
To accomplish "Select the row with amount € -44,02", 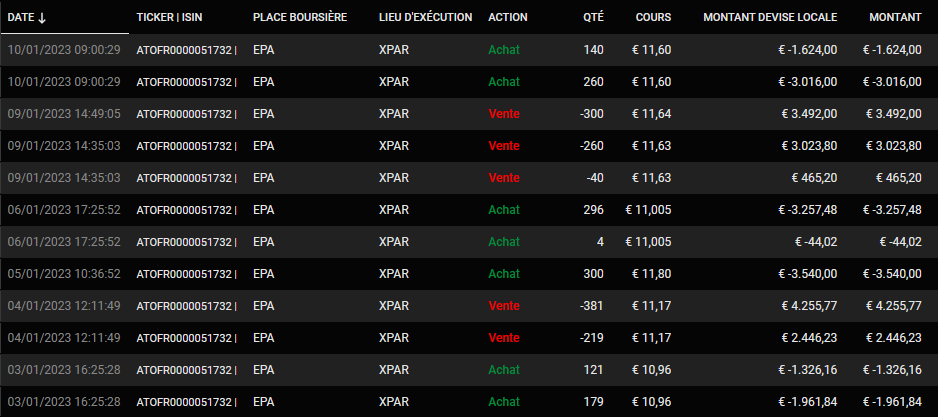I will [469, 242].
